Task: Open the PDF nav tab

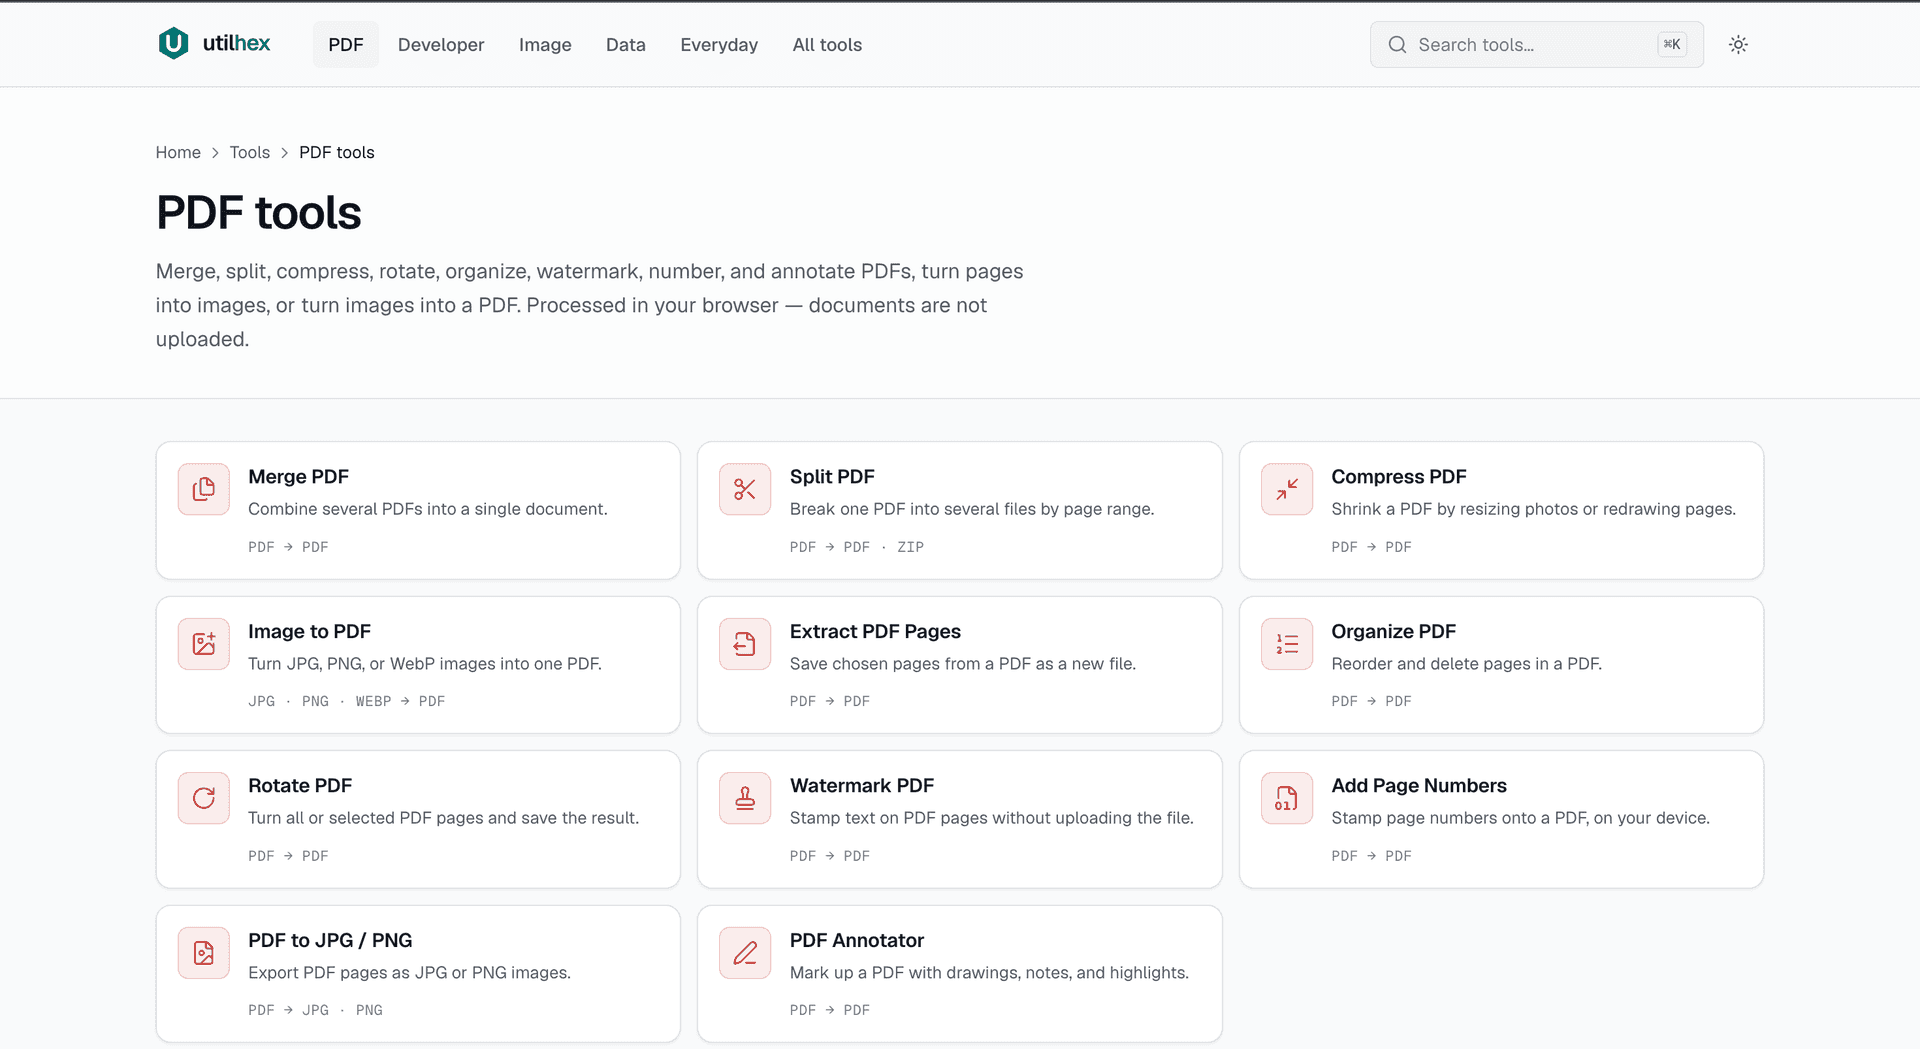Action: (x=346, y=45)
